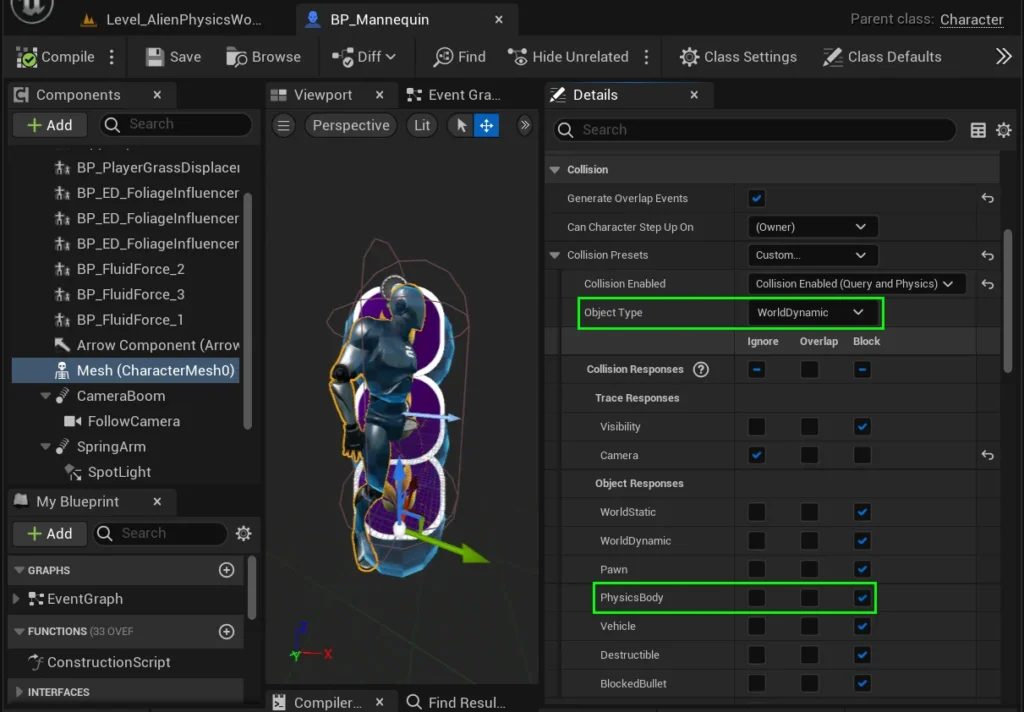Screen dimensions: 1024x712
Task: Reset Camera trace response to default
Action: pyautogui.click(x=987, y=455)
